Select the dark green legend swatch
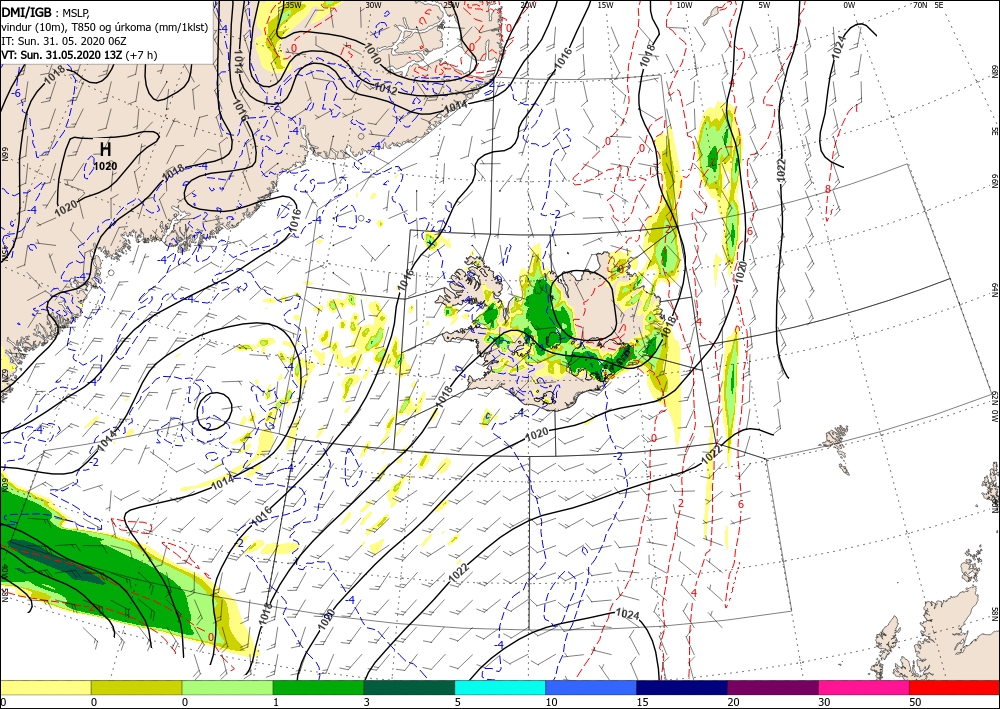This screenshot has width=1000, height=709. pyautogui.click(x=409, y=687)
